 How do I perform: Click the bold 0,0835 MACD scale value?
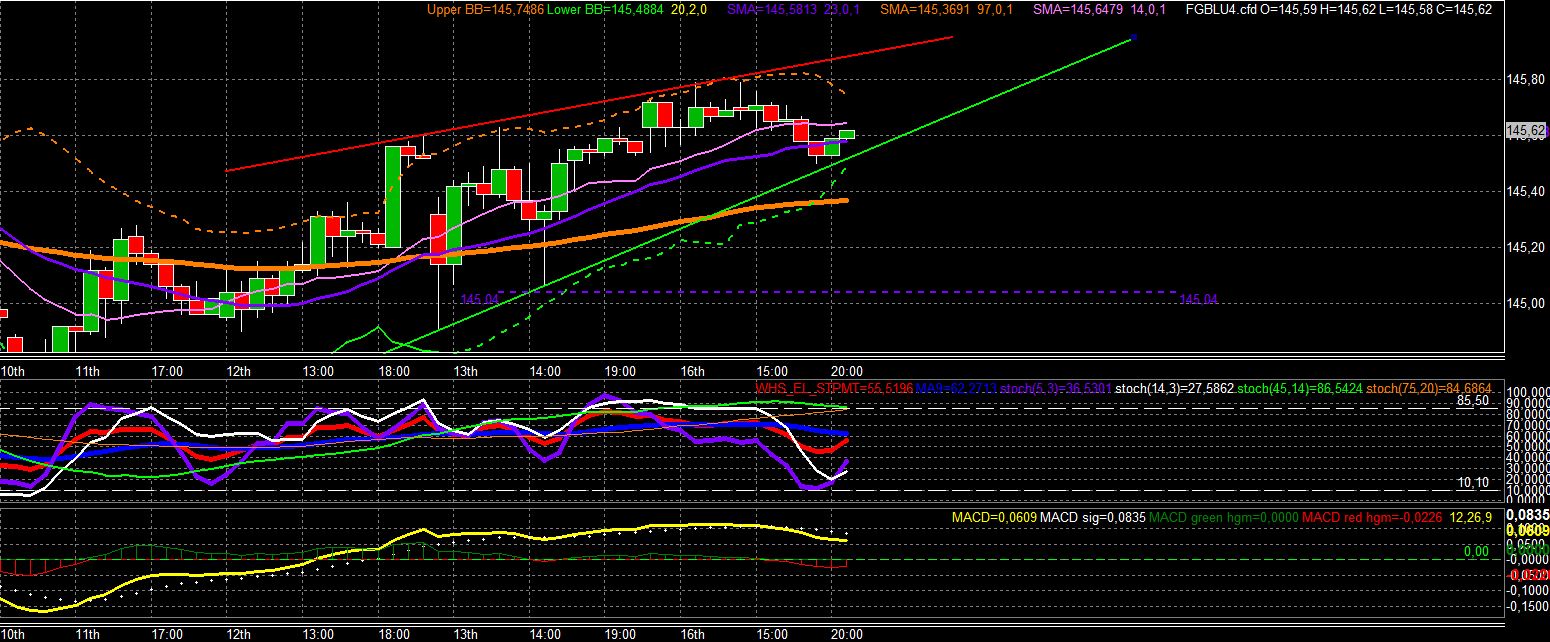point(1527,515)
